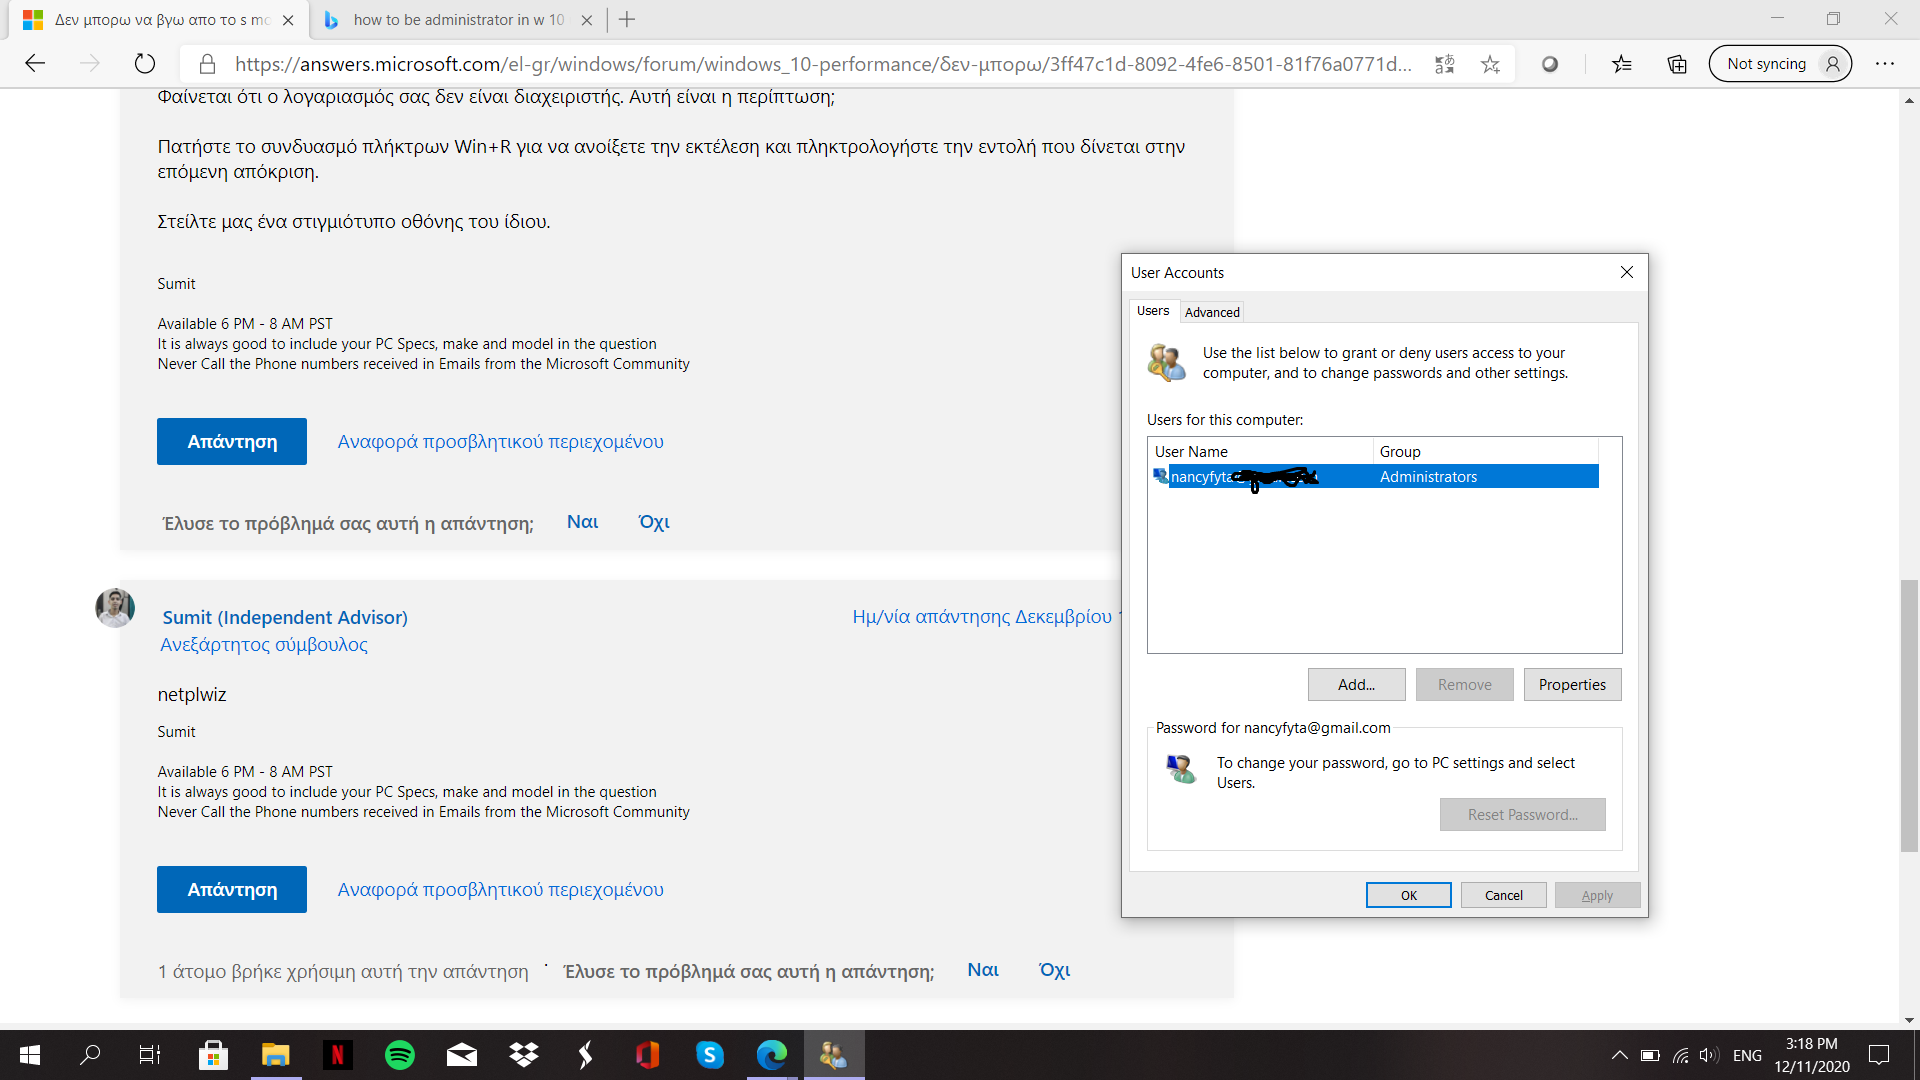Select the nancyfyta user row
The image size is (1920, 1080).
tap(1375, 477)
